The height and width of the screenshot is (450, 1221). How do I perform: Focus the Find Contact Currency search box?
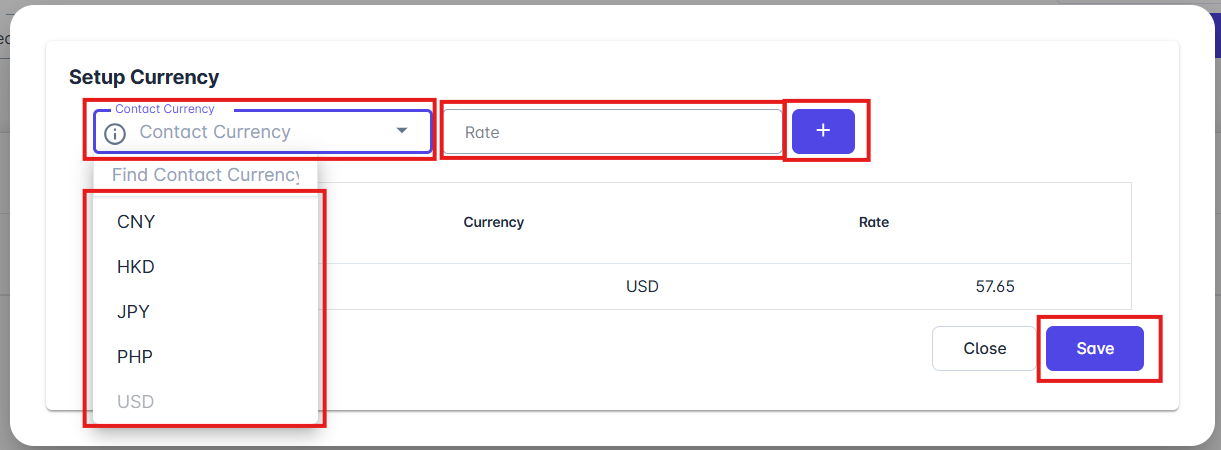[x=205, y=175]
